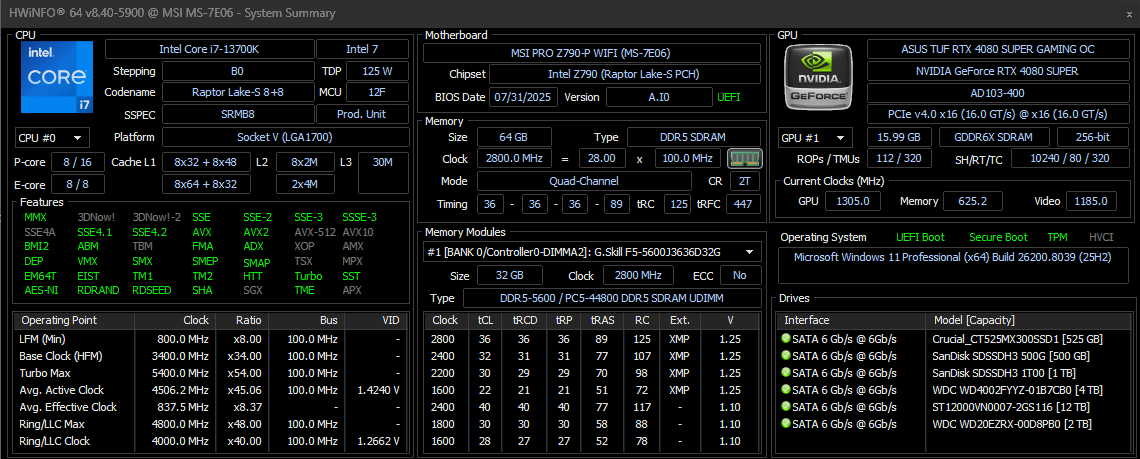Click green status icon for WDC WD20EZRX drive
Viewport: 1140px width, 459px height.
tap(785, 423)
